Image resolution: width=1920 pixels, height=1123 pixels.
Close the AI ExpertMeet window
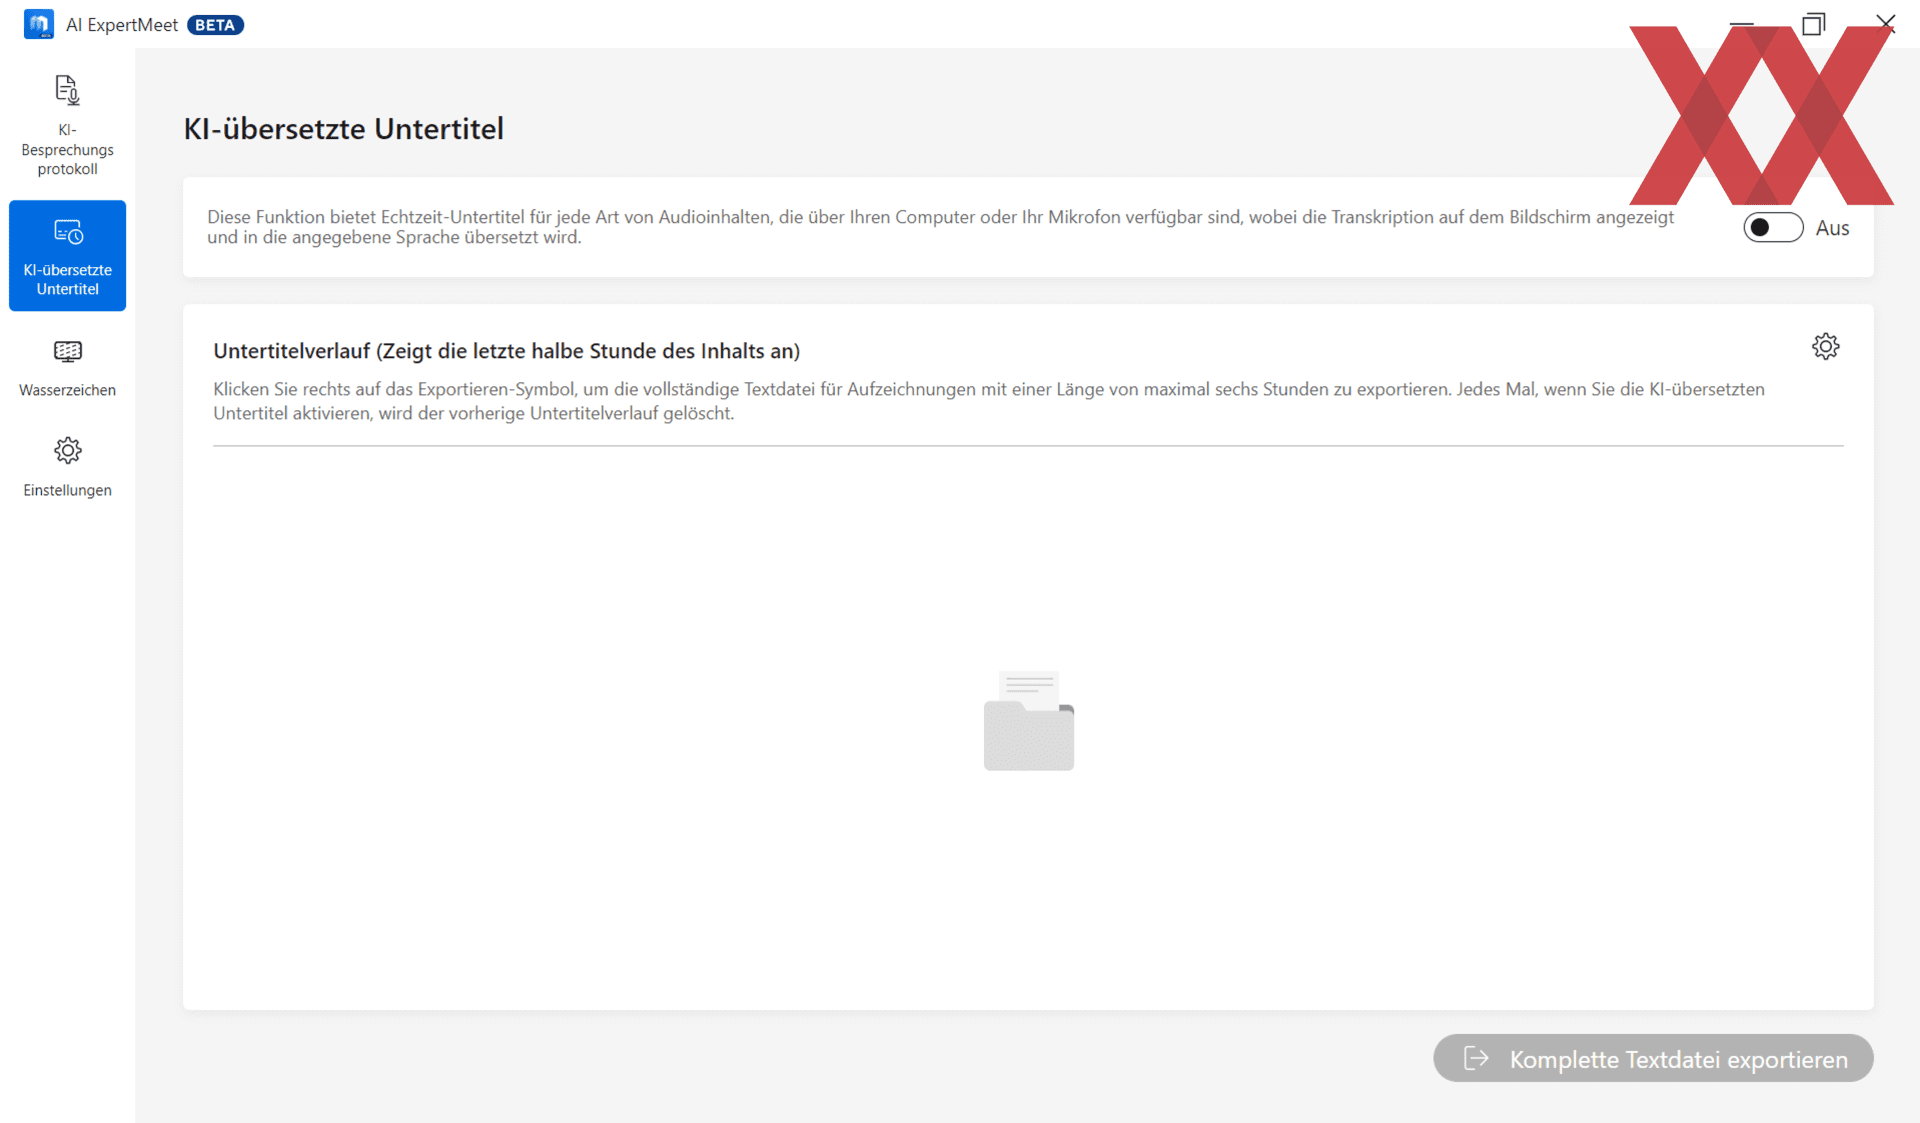click(1885, 22)
